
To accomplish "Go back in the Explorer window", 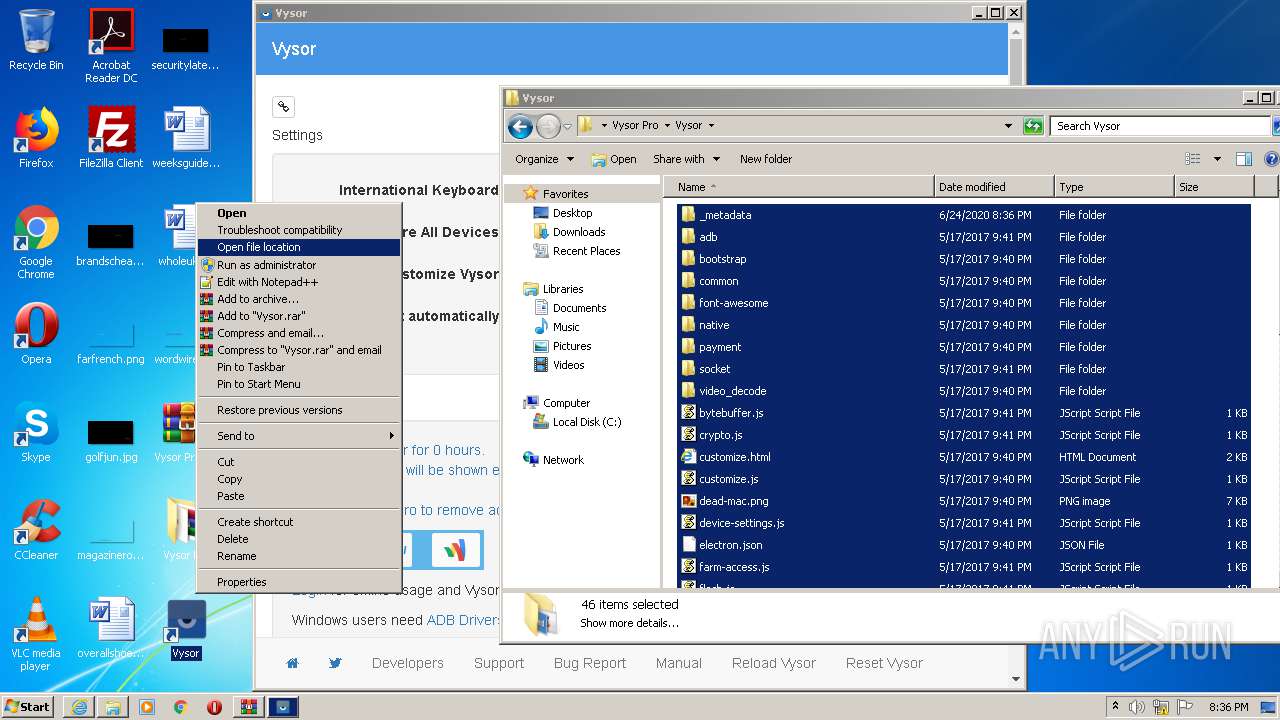I will pyautogui.click(x=520, y=126).
